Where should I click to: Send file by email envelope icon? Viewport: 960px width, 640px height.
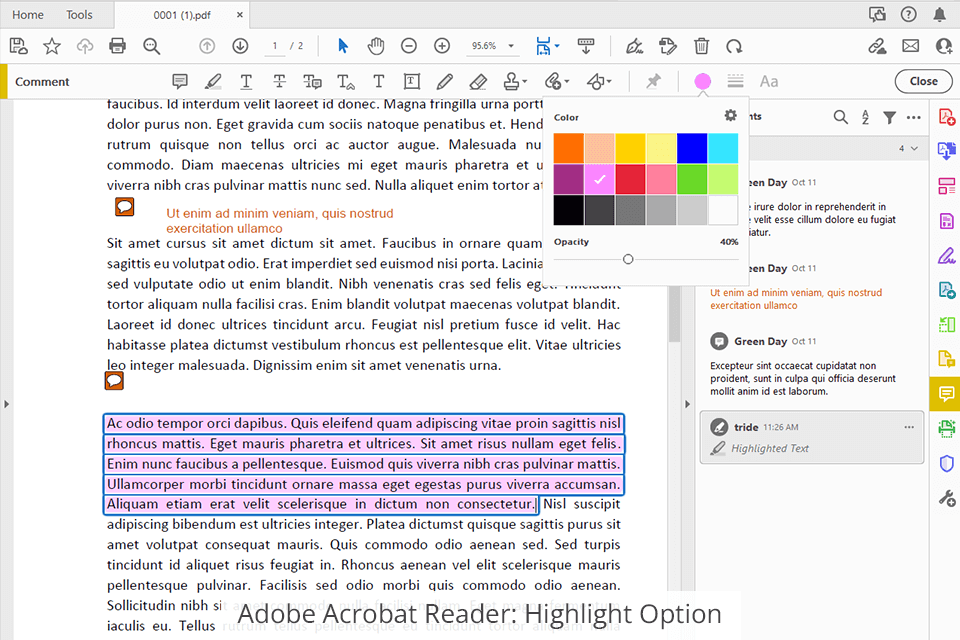[910, 46]
